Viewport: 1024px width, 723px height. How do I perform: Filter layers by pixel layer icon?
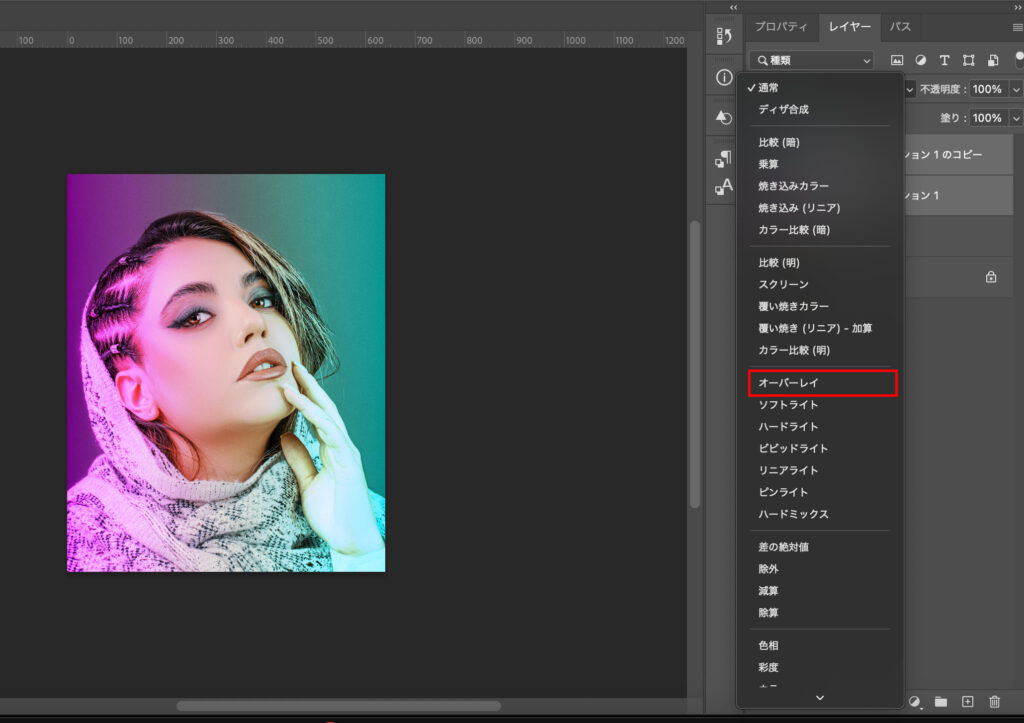(897, 61)
